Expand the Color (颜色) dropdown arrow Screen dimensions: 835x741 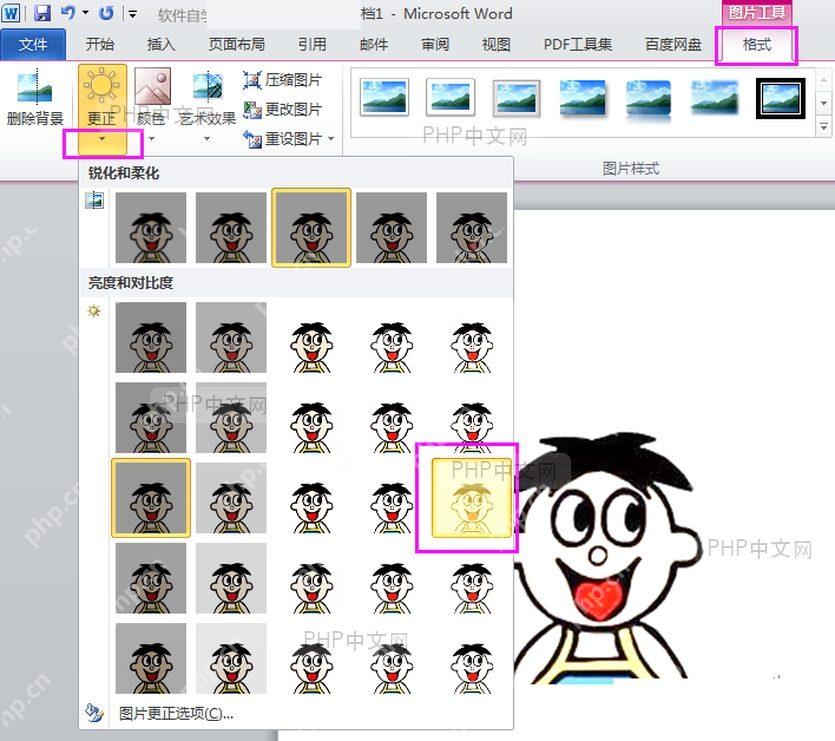[152, 140]
